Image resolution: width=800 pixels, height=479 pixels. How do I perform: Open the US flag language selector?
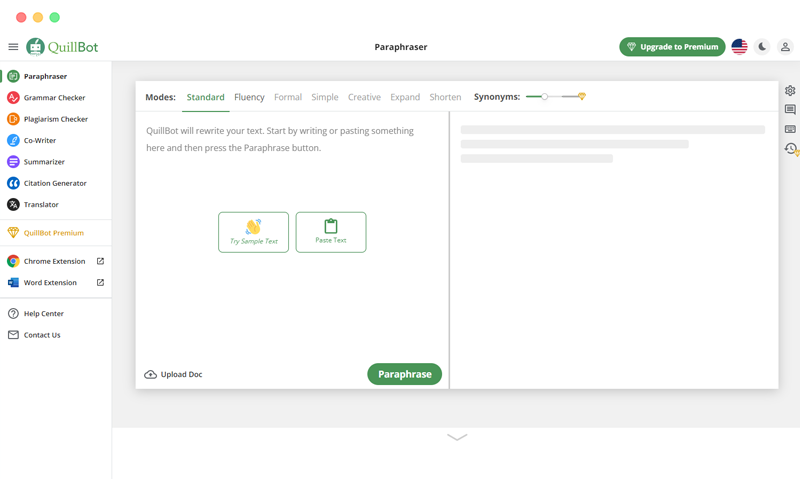(x=739, y=47)
